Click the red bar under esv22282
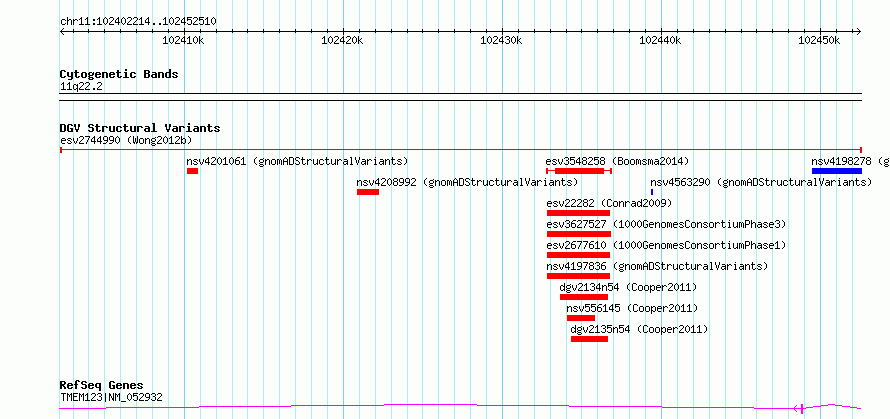Viewport: 890px width, 419px height. click(578, 213)
